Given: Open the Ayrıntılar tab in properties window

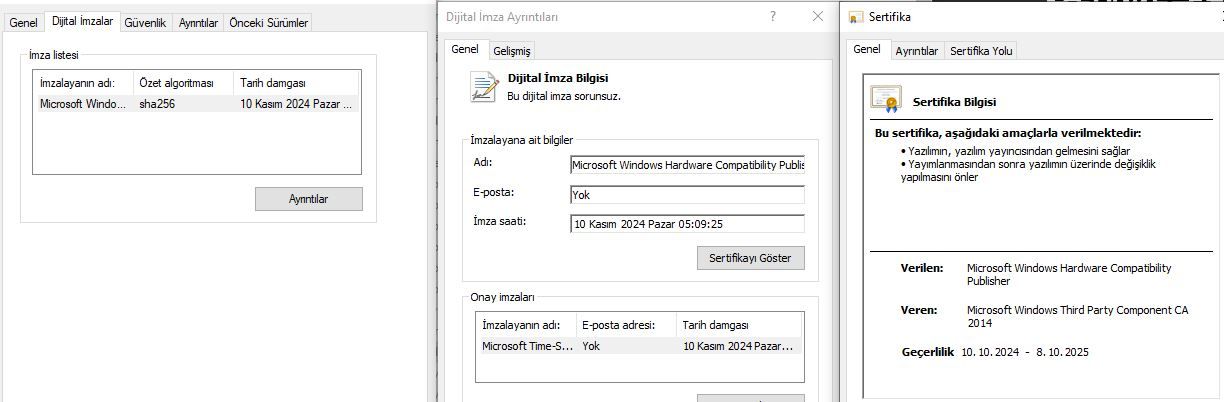Looking at the screenshot, I should click(198, 22).
